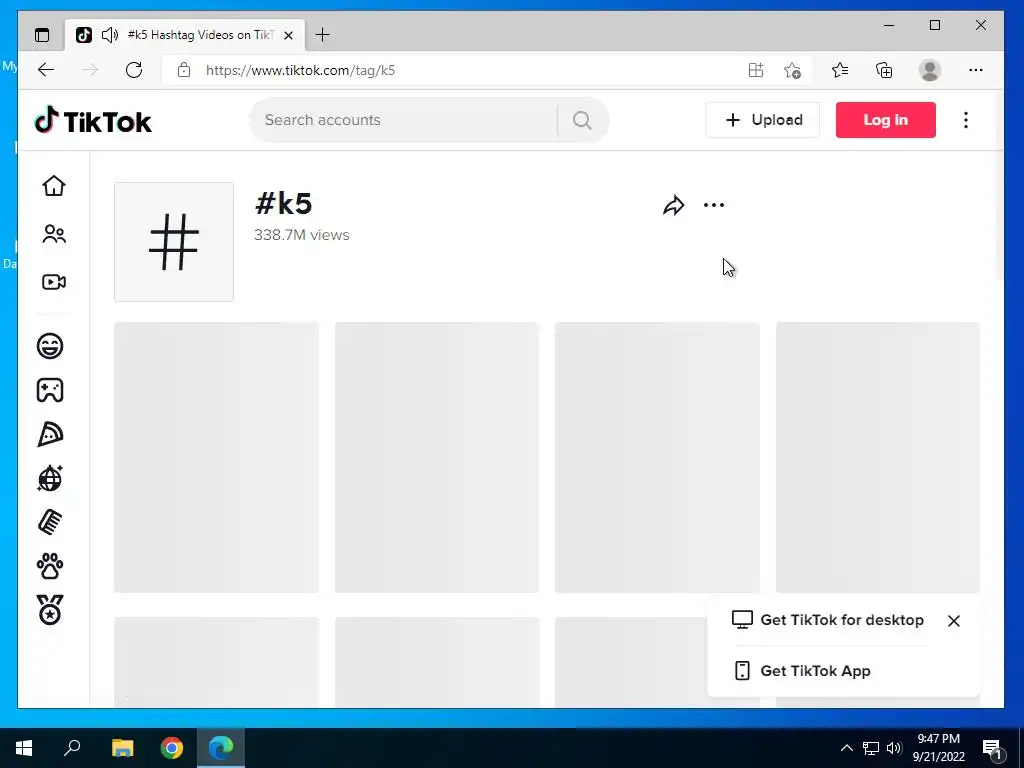Select Dance disco ball category icon
This screenshot has height=768, width=1024.
(x=50, y=478)
